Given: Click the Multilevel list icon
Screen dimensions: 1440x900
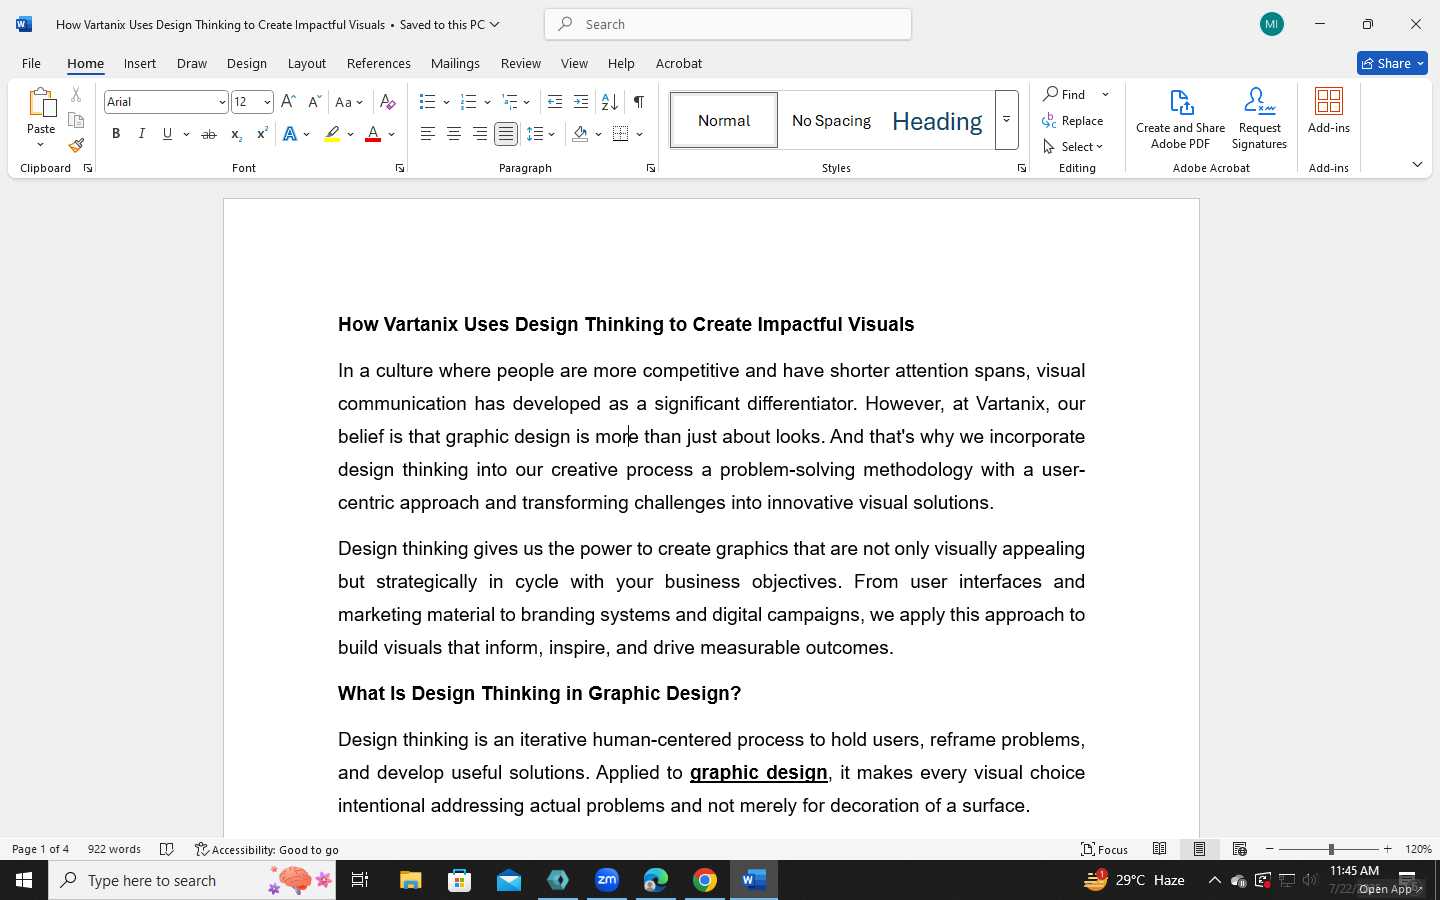Looking at the screenshot, I should click(509, 102).
